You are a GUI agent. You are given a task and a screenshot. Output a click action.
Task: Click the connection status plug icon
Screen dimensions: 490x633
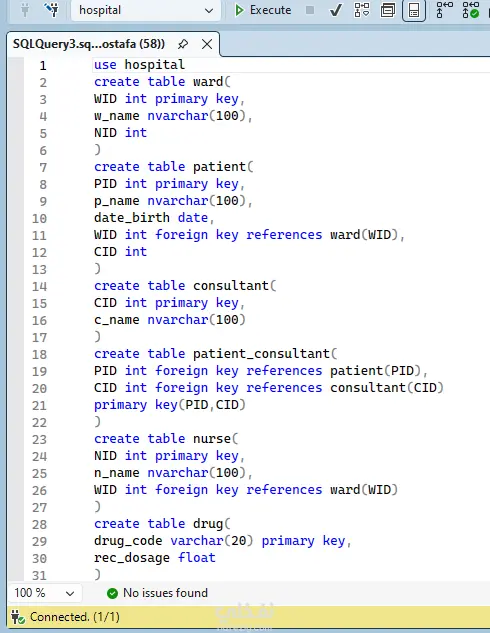17,617
